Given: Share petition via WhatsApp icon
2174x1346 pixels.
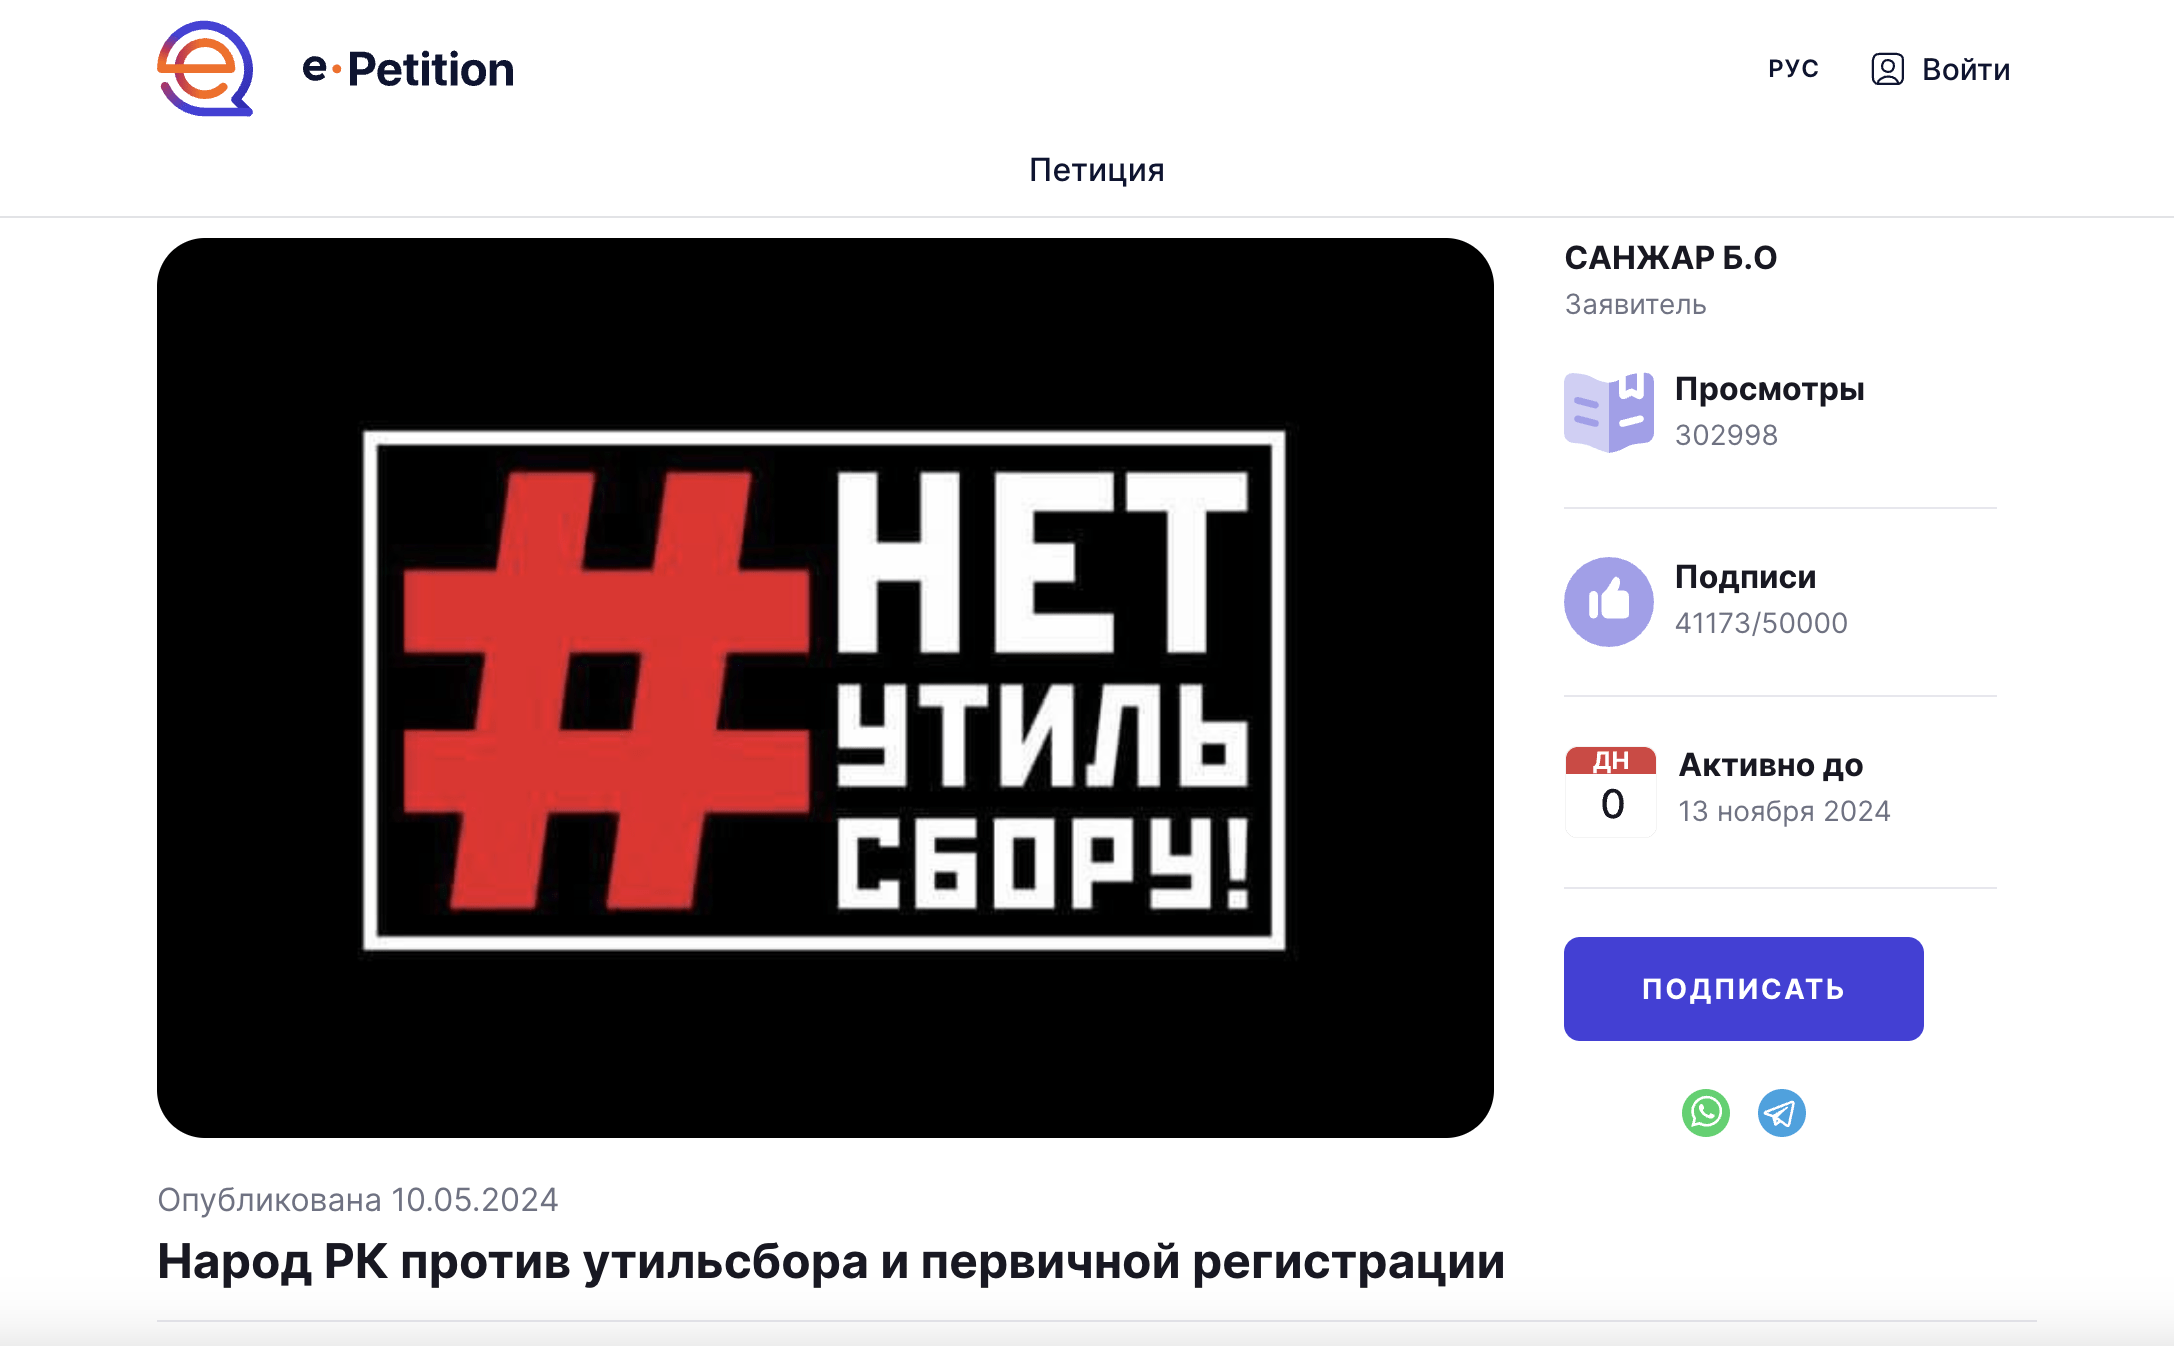Looking at the screenshot, I should [1706, 1113].
